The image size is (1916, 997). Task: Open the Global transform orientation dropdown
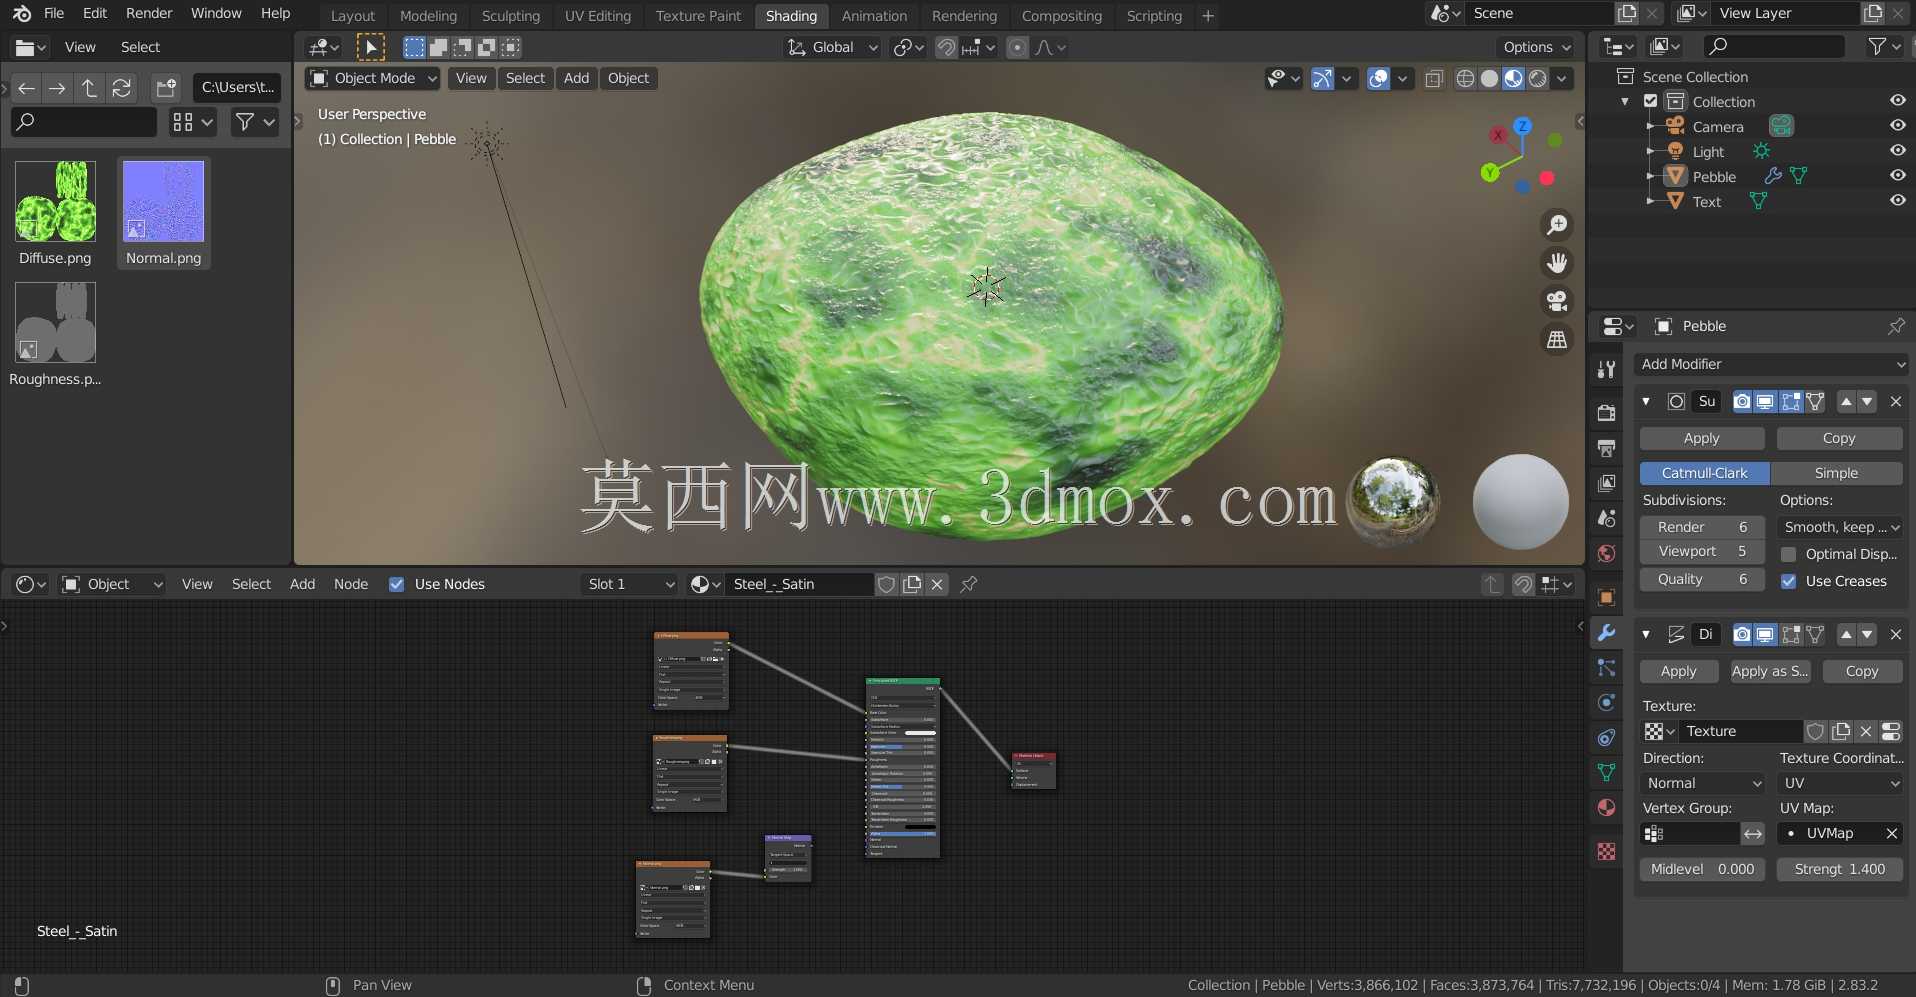click(832, 47)
